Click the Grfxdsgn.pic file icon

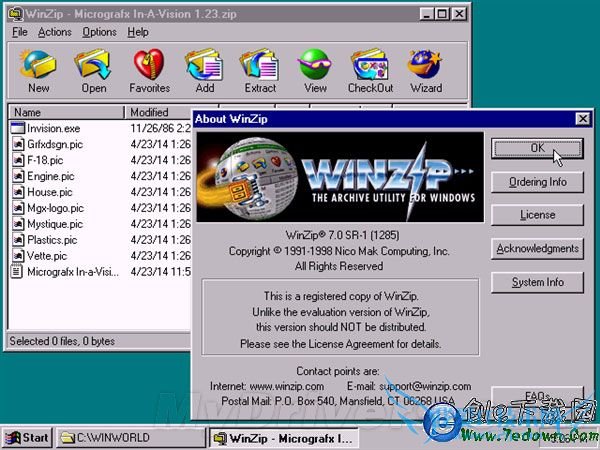pyautogui.click(x=17, y=144)
